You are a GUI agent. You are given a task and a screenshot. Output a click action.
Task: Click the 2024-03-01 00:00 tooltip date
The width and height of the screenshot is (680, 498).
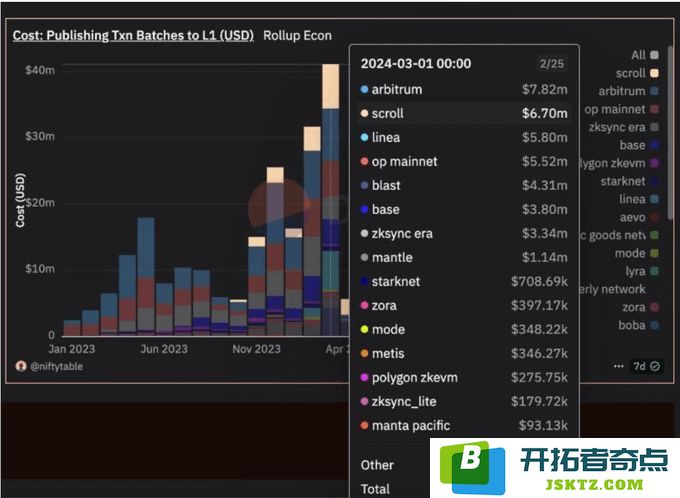tap(416, 64)
